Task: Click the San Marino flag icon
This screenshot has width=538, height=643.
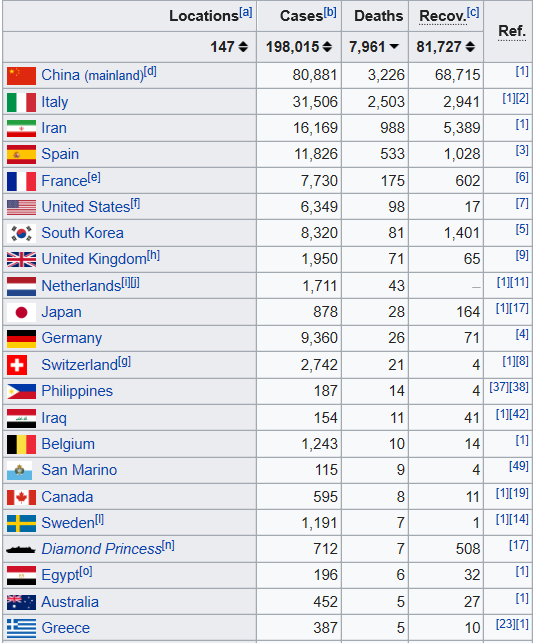Action: [x=19, y=471]
